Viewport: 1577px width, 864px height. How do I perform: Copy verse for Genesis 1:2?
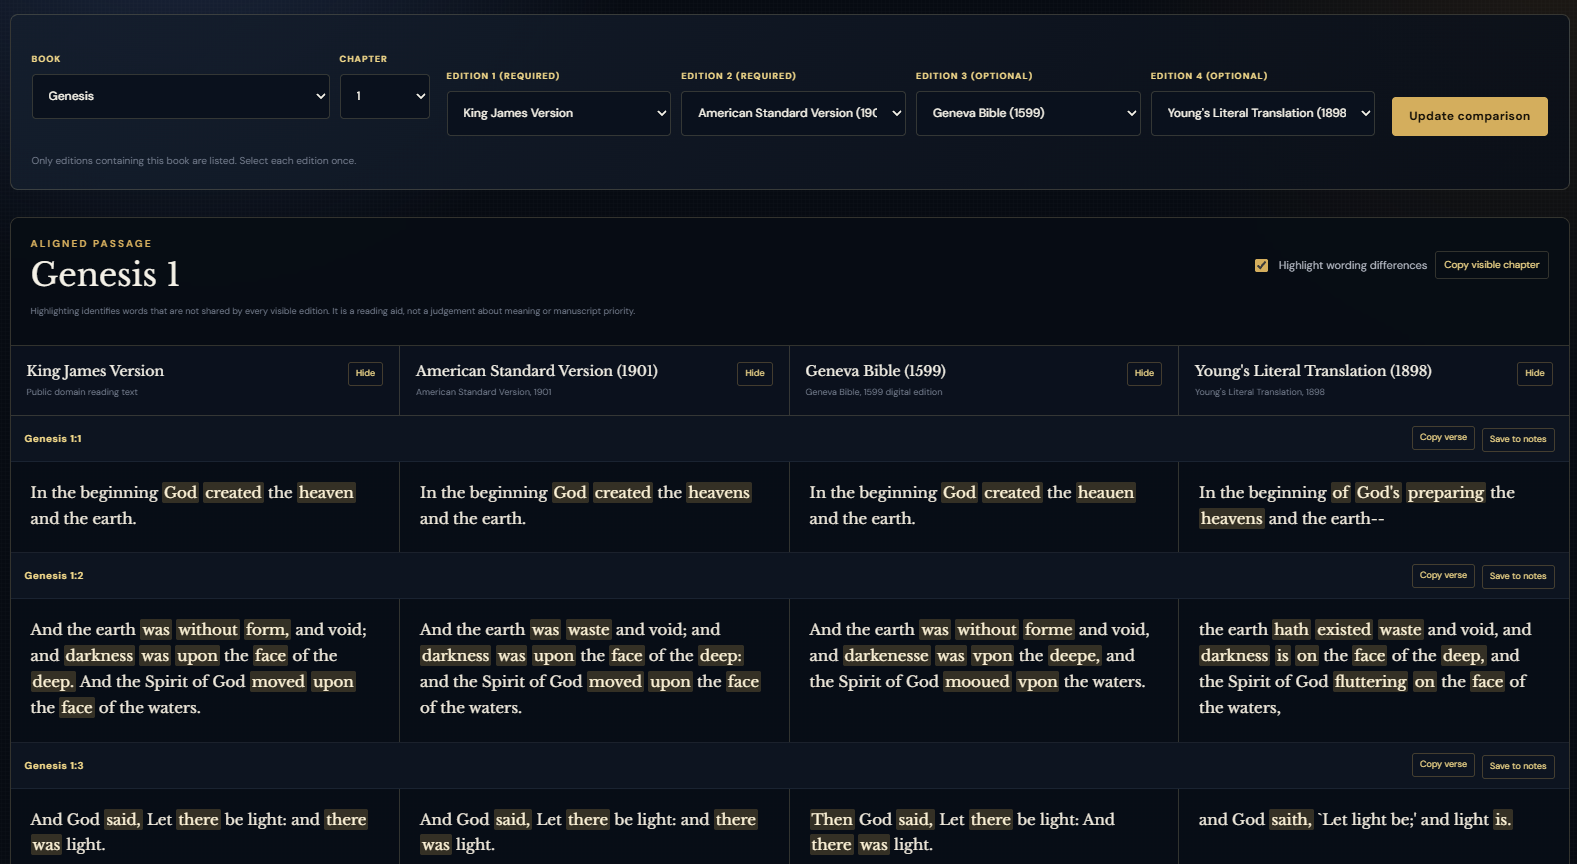(x=1443, y=575)
